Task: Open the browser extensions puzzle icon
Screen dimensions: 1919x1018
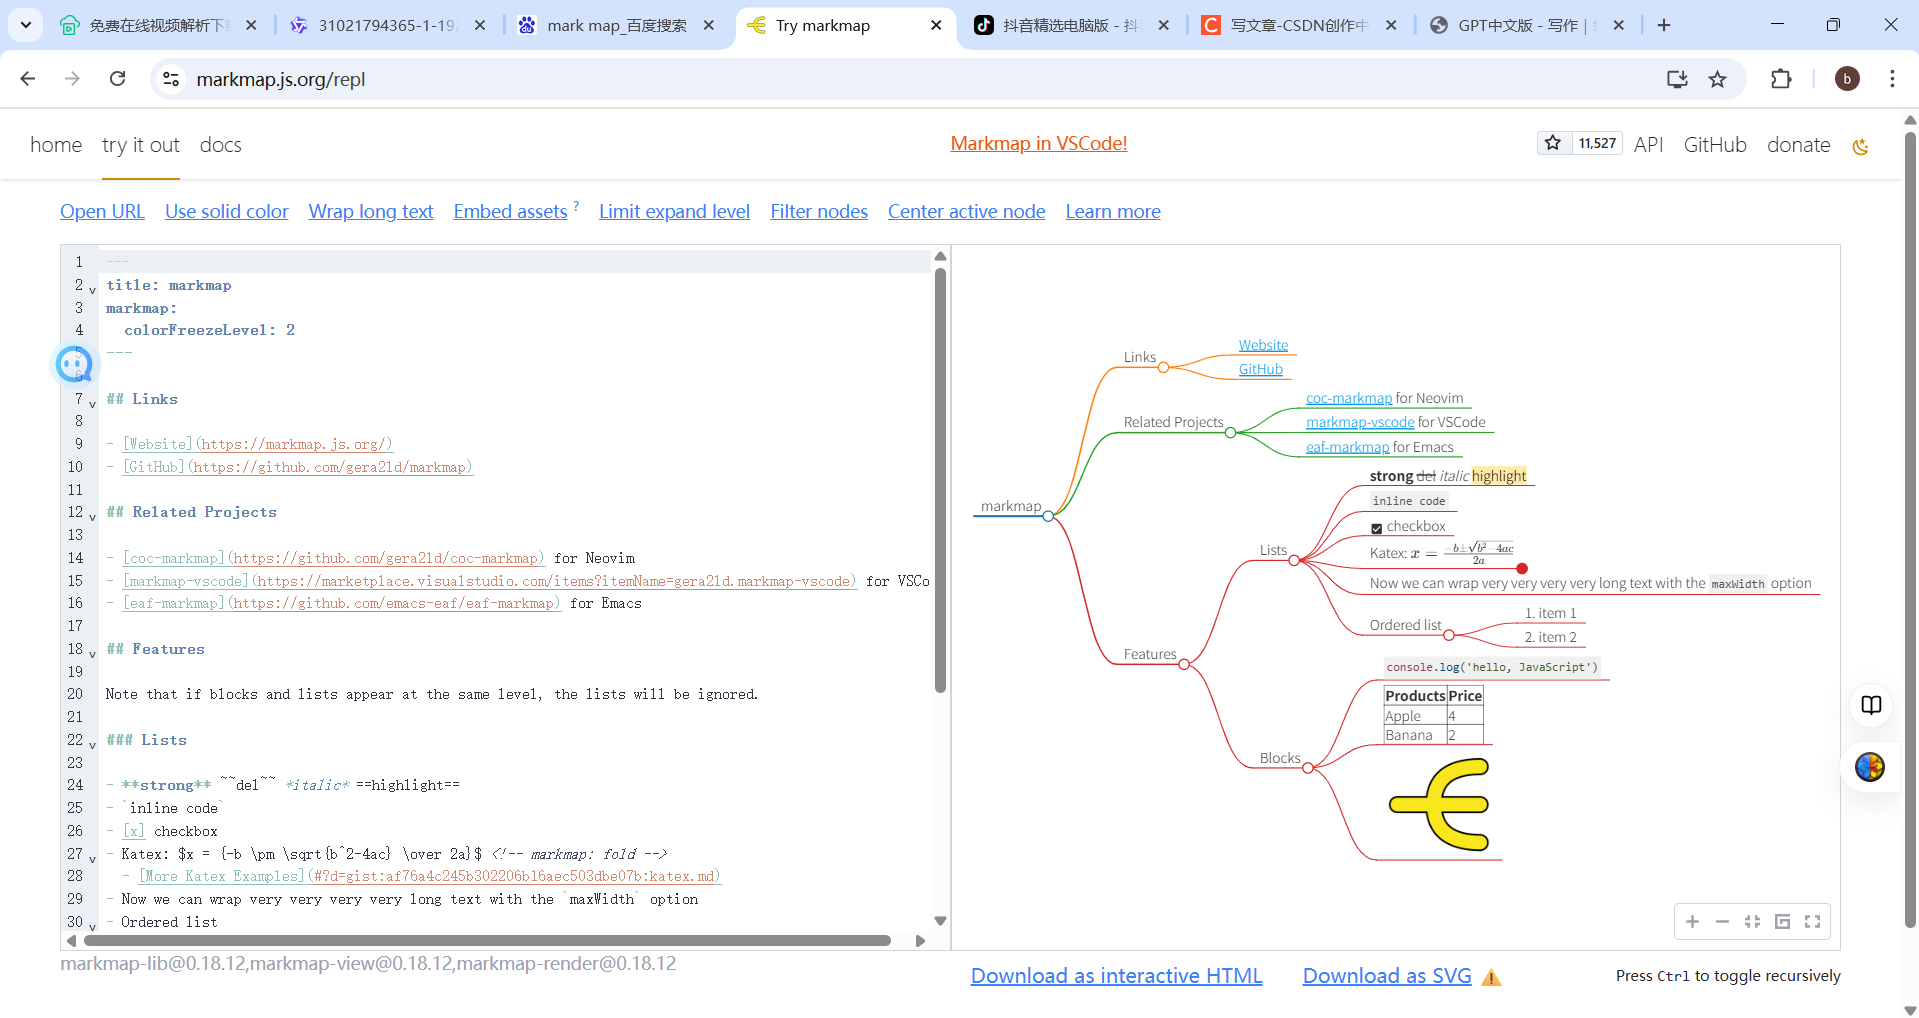Action: [x=1781, y=79]
